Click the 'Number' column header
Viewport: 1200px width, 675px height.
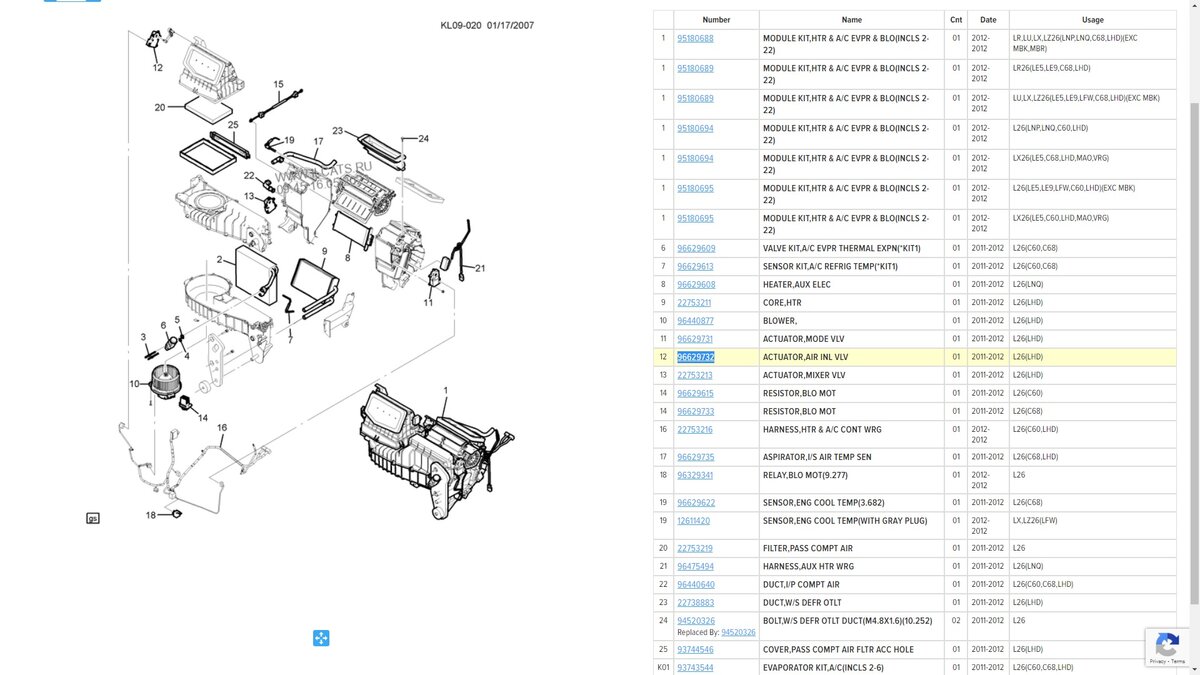(x=716, y=20)
